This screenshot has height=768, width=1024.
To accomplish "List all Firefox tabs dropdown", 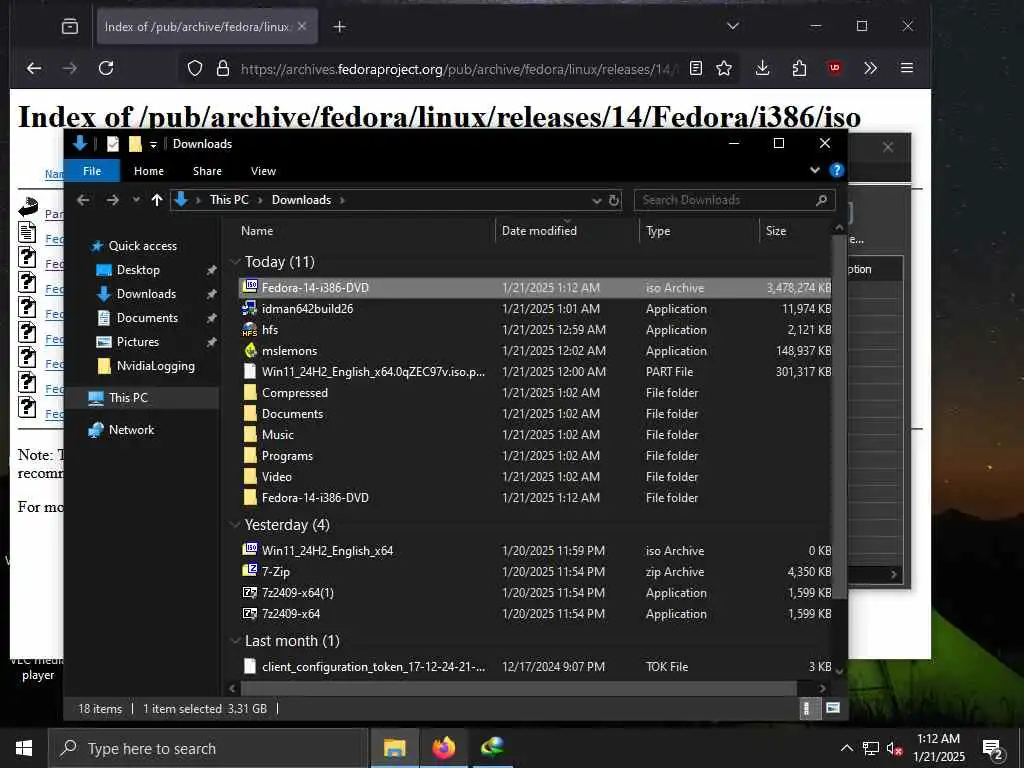I will click(733, 26).
